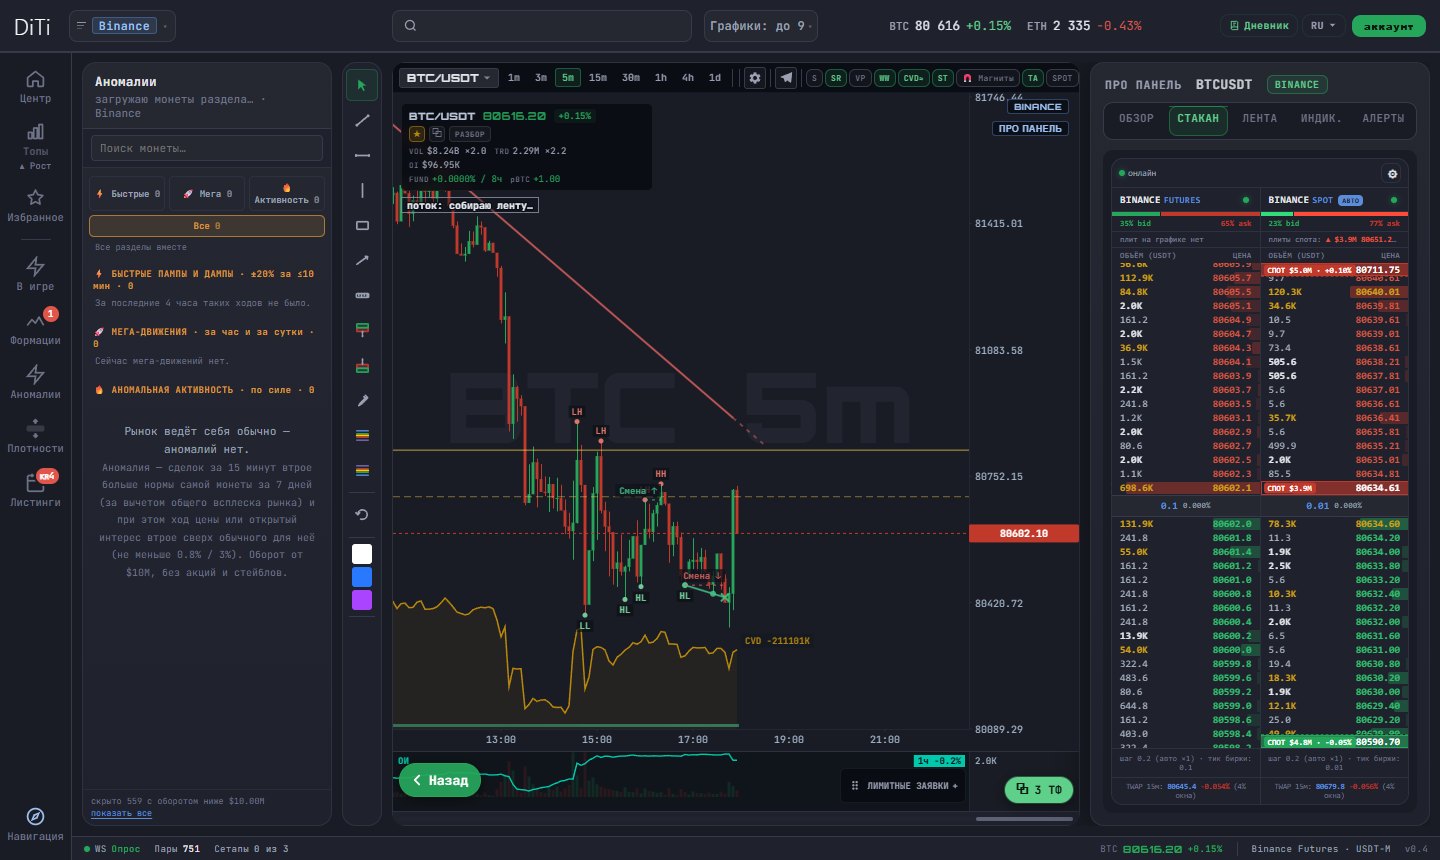Pick the rectangle drawing tool
Viewport: 1440px width, 860px height.
[362, 225]
